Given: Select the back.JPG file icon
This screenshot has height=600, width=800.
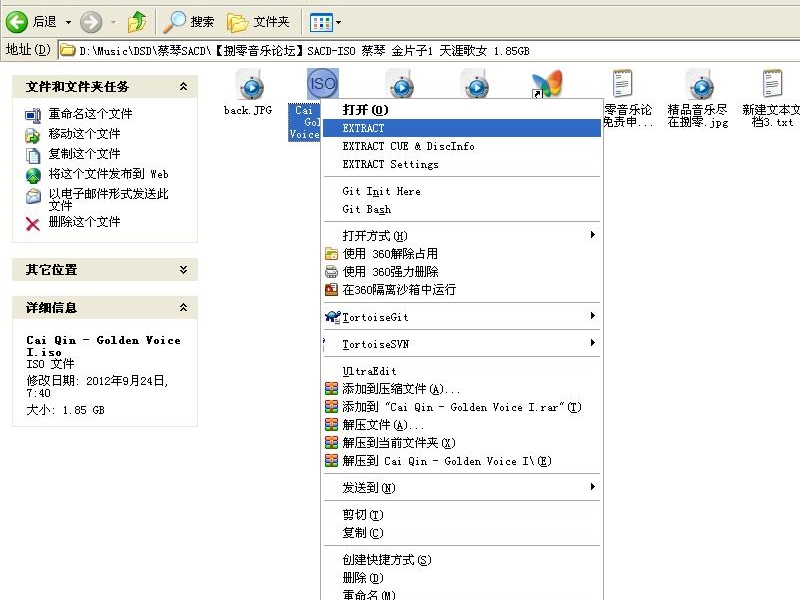Looking at the screenshot, I should 248,86.
